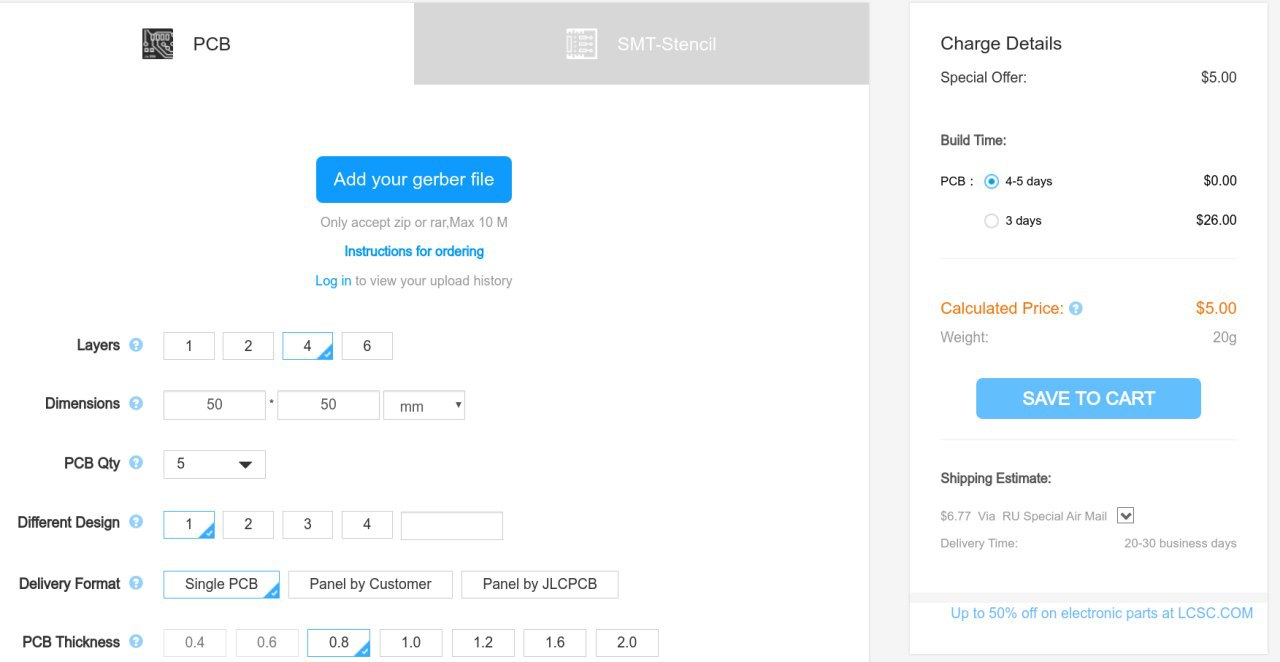
Task: Select Different Design option 2
Action: tap(248, 525)
